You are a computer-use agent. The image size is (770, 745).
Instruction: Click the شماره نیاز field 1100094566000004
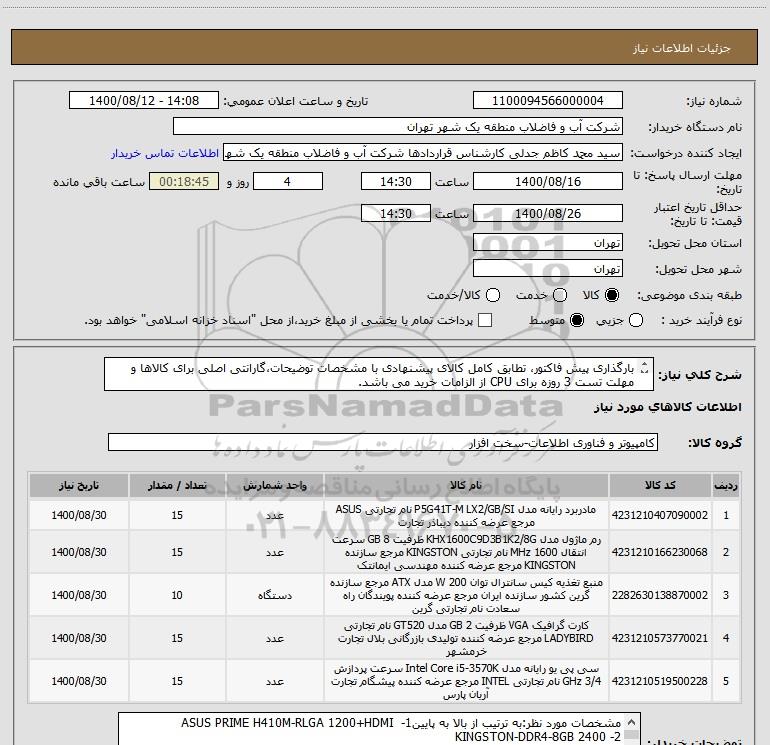[548, 101]
